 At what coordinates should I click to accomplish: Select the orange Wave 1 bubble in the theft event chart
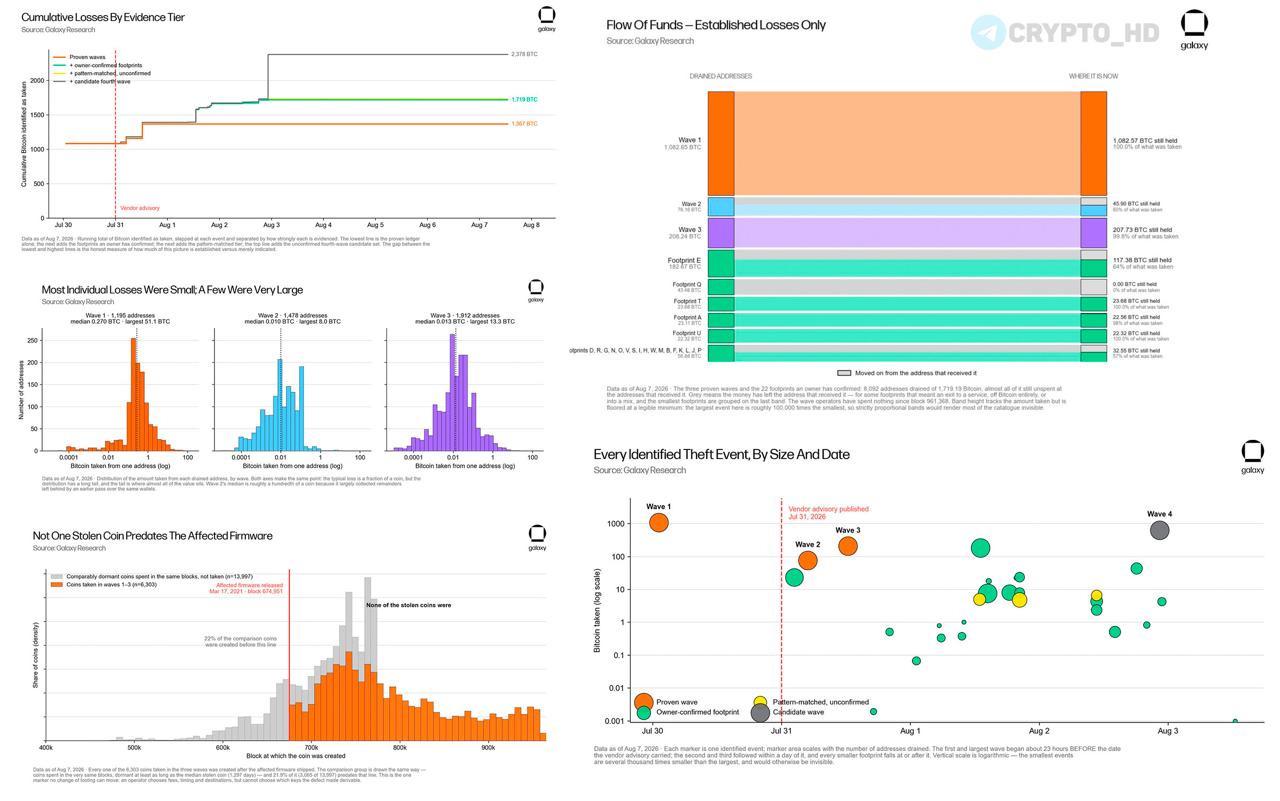658,522
